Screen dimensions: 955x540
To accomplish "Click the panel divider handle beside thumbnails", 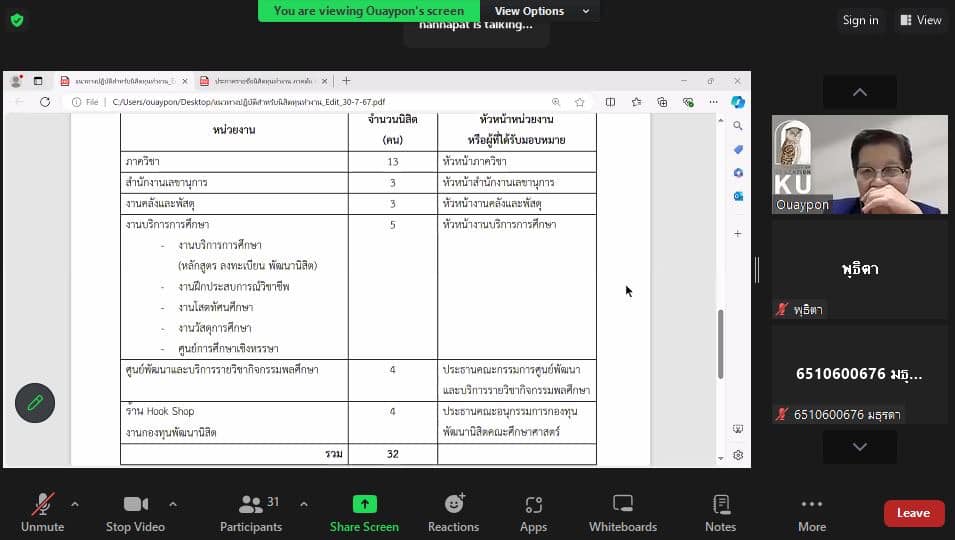I will coord(756,270).
